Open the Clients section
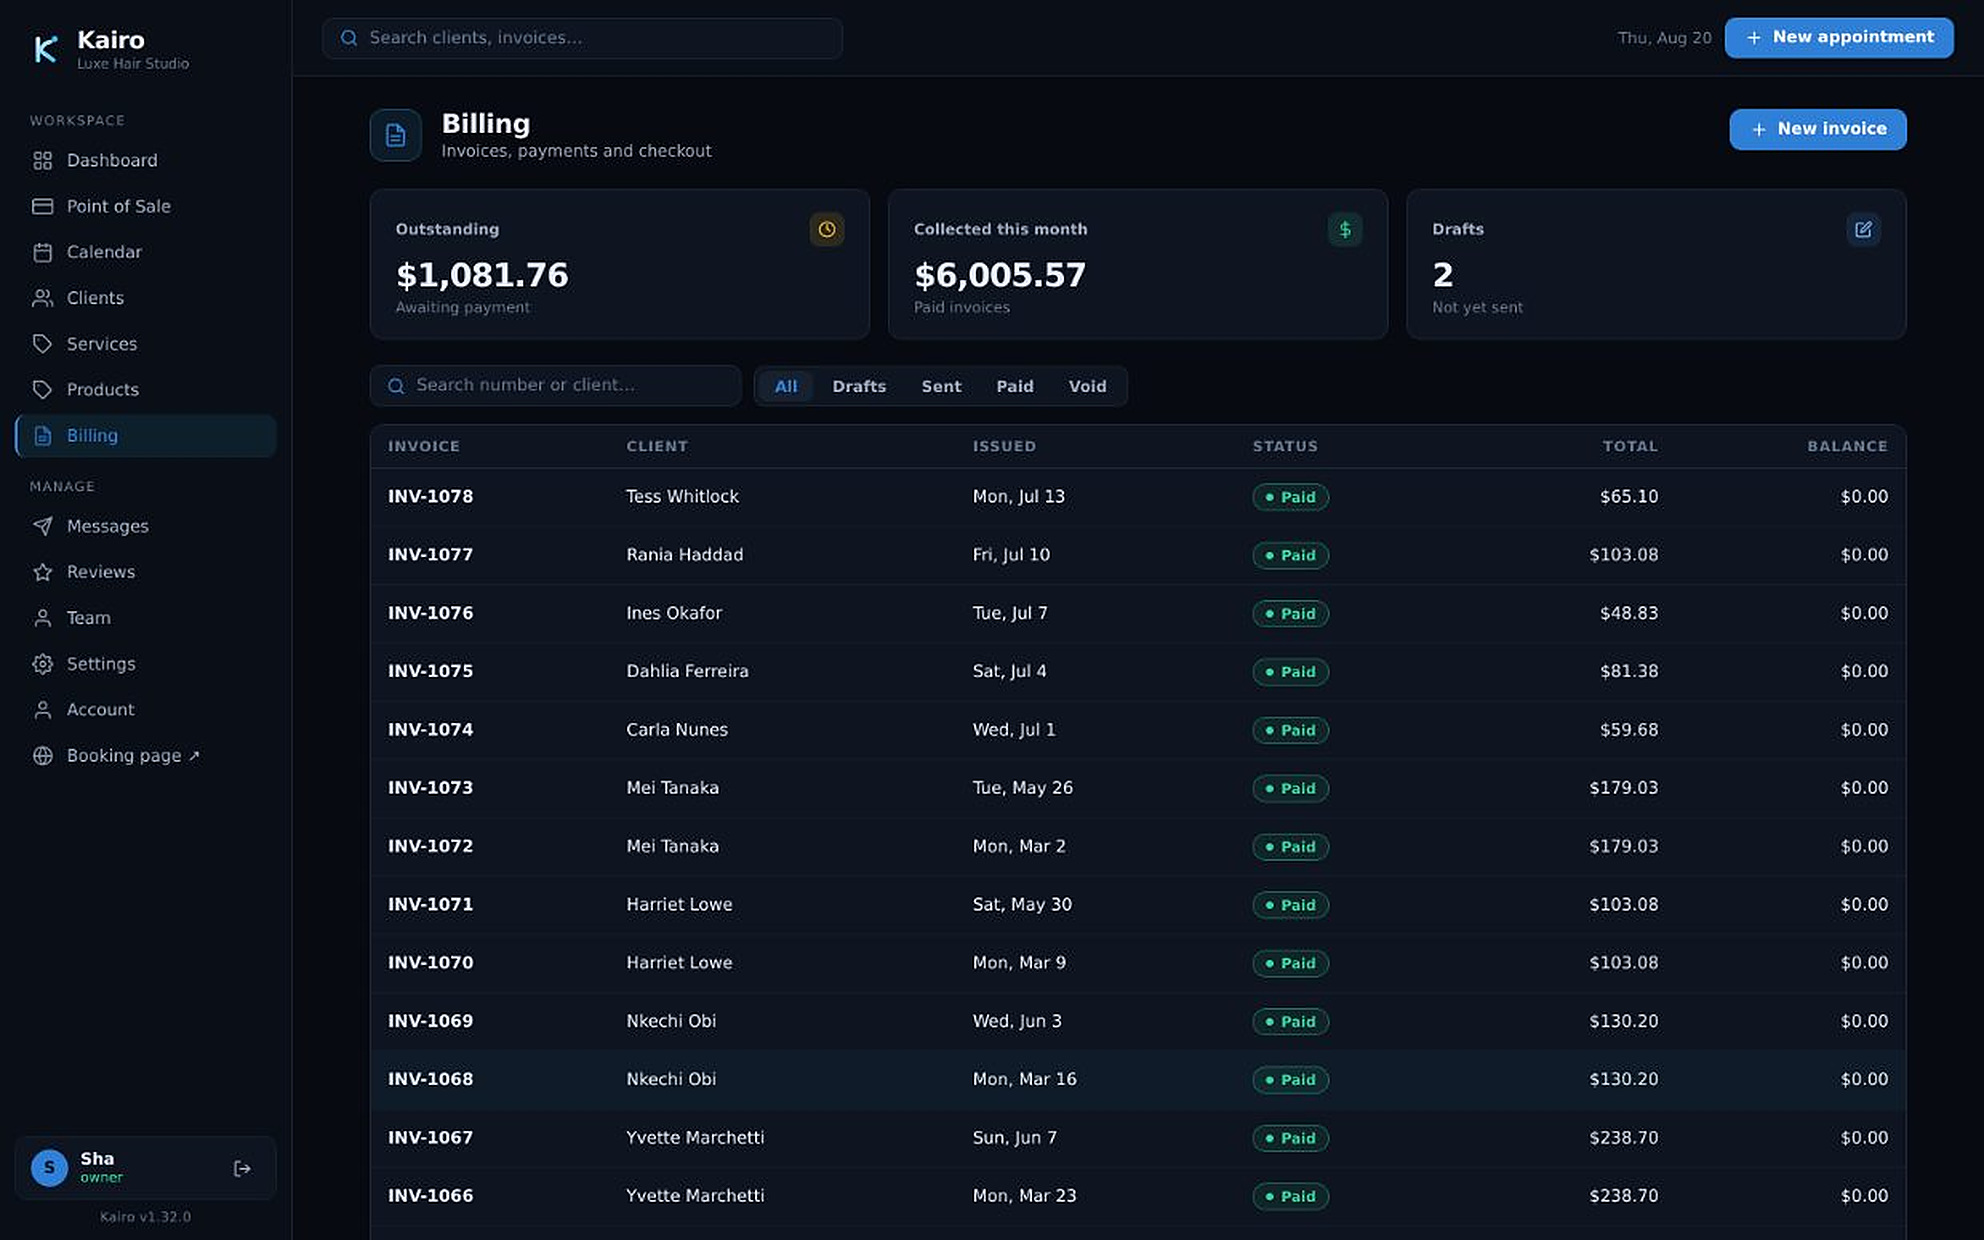The width and height of the screenshot is (1984, 1240). 145,298
